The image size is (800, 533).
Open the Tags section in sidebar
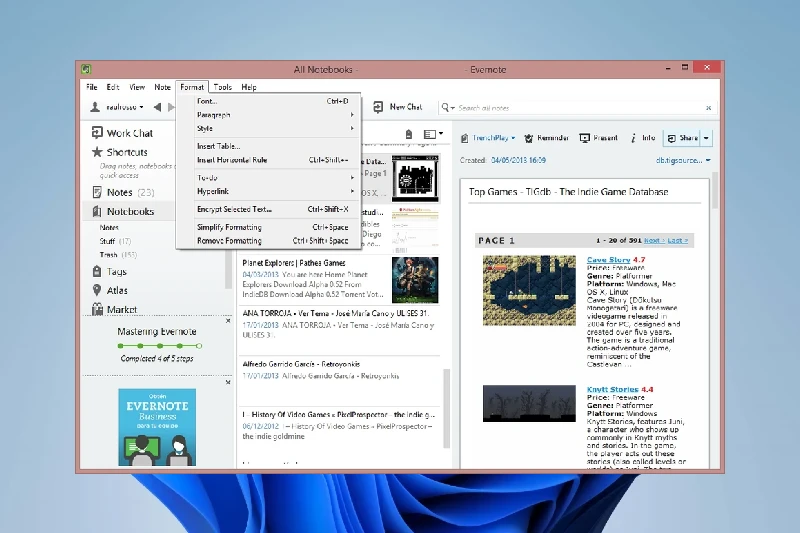[x=116, y=271]
